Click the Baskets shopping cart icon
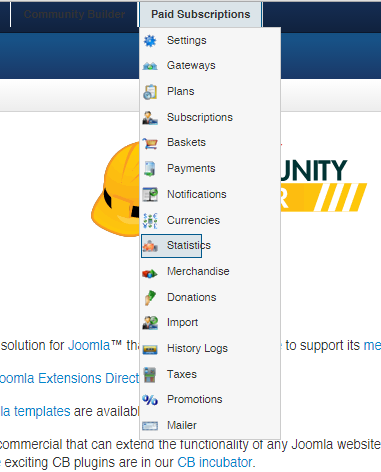The width and height of the screenshot is (381, 472). click(150, 143)
